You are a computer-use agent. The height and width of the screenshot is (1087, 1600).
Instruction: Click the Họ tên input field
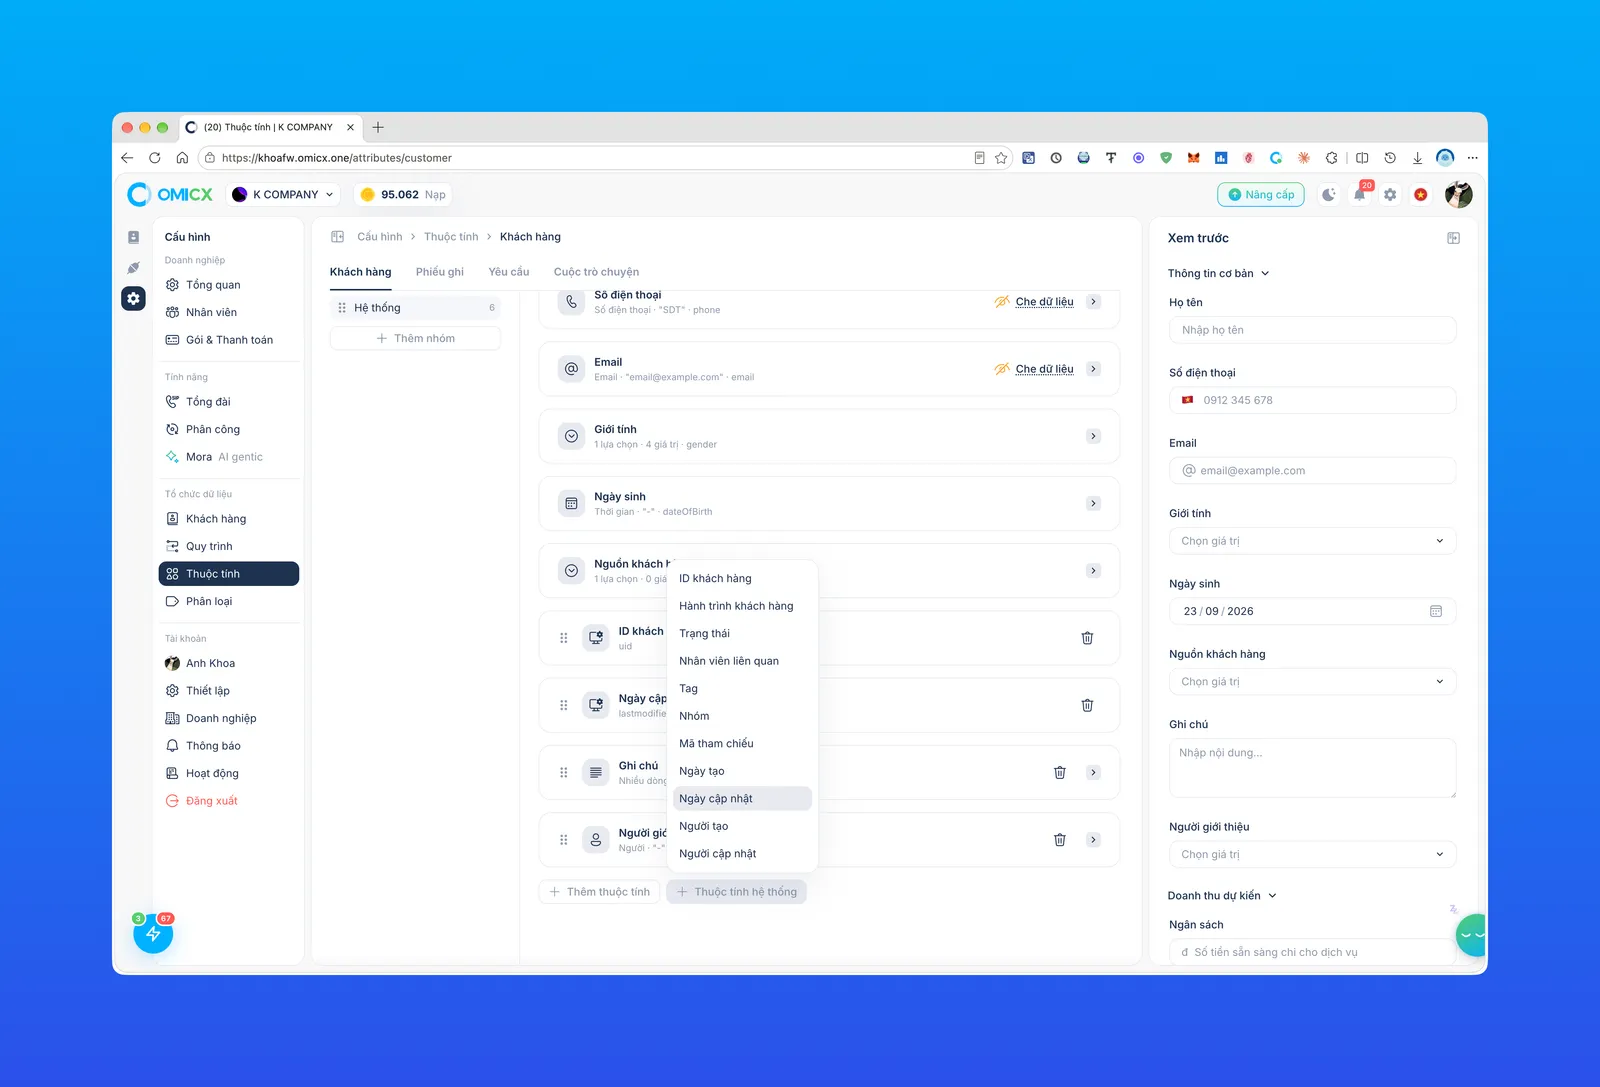pyautogui.click(x=1312, y=330)
